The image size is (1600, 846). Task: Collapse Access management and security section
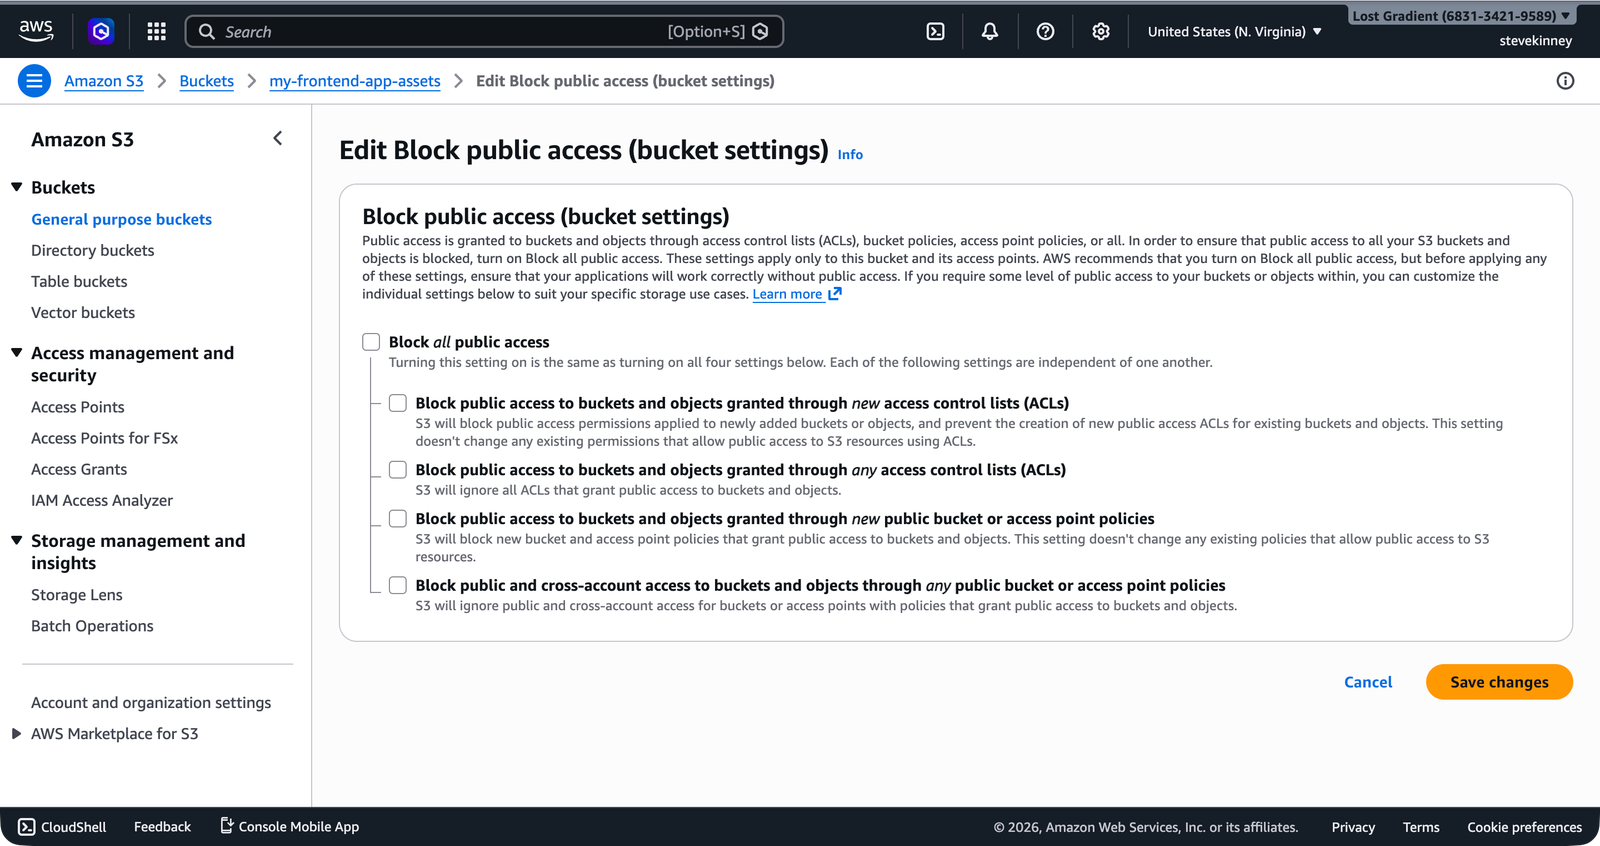coord(17,353)
